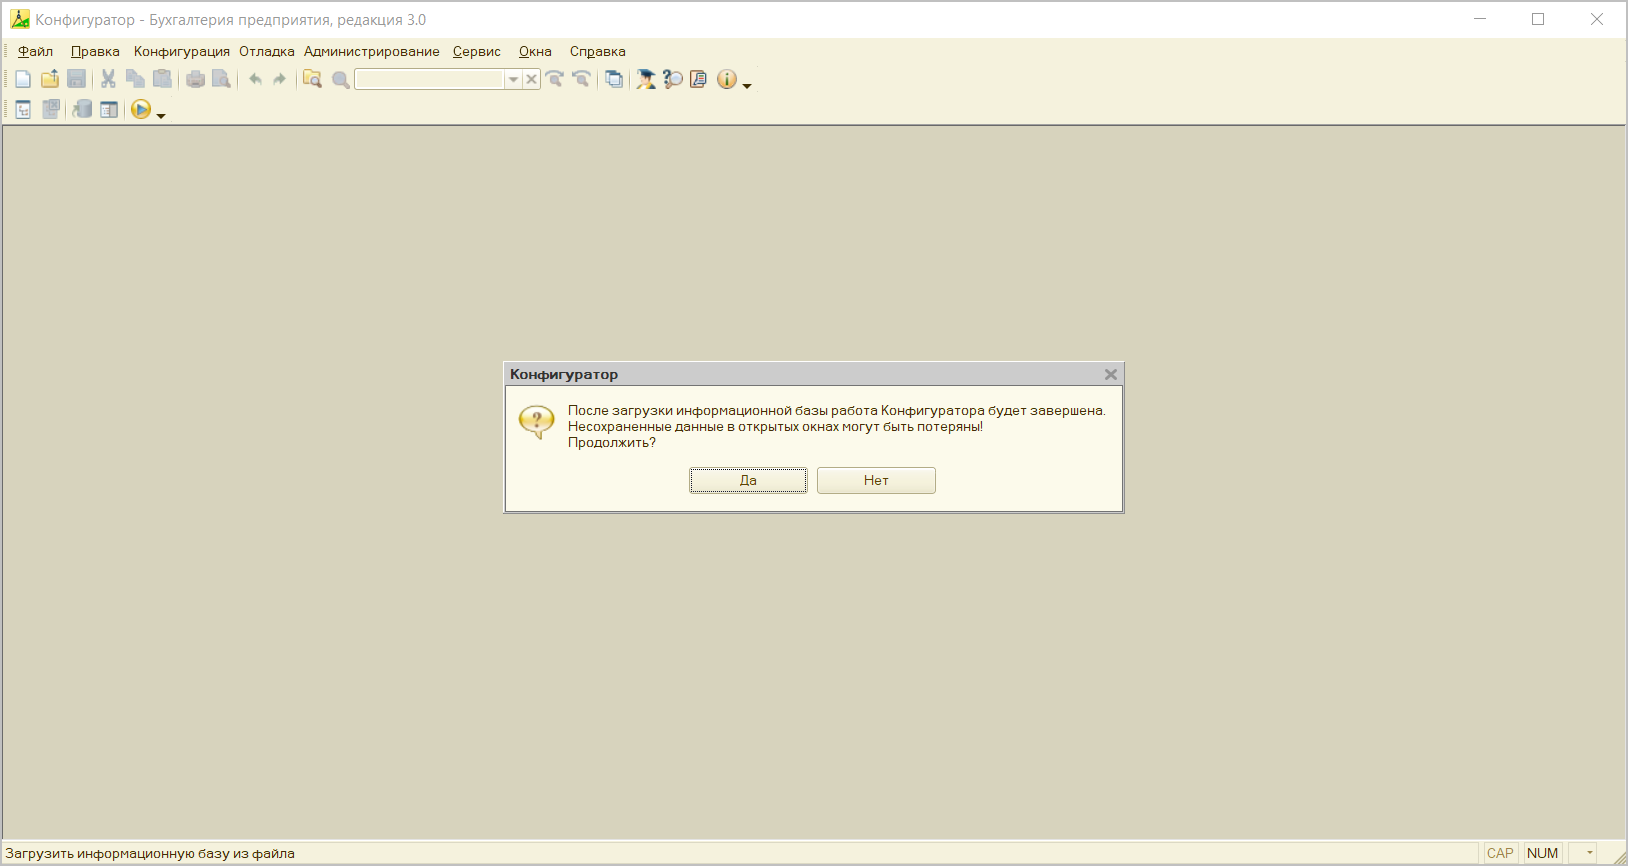Open the Правка menu
The width and height of the screenshot is (1628, 866).
pos(95,52)
